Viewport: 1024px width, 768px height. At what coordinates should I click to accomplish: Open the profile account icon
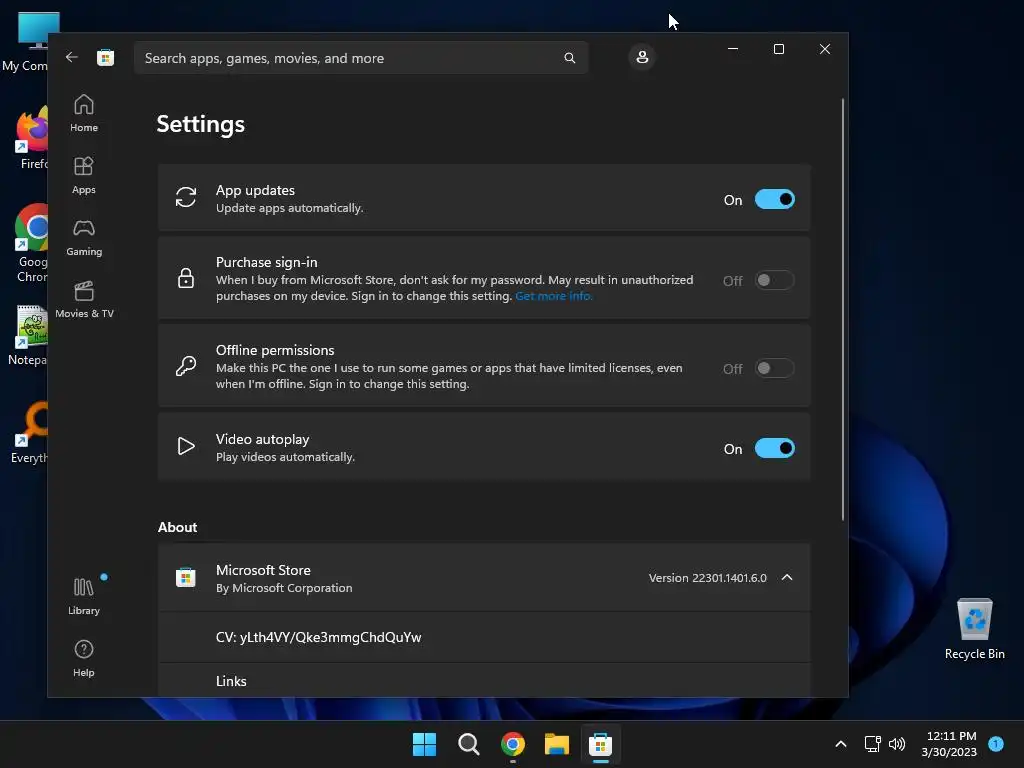pos(642,57)
